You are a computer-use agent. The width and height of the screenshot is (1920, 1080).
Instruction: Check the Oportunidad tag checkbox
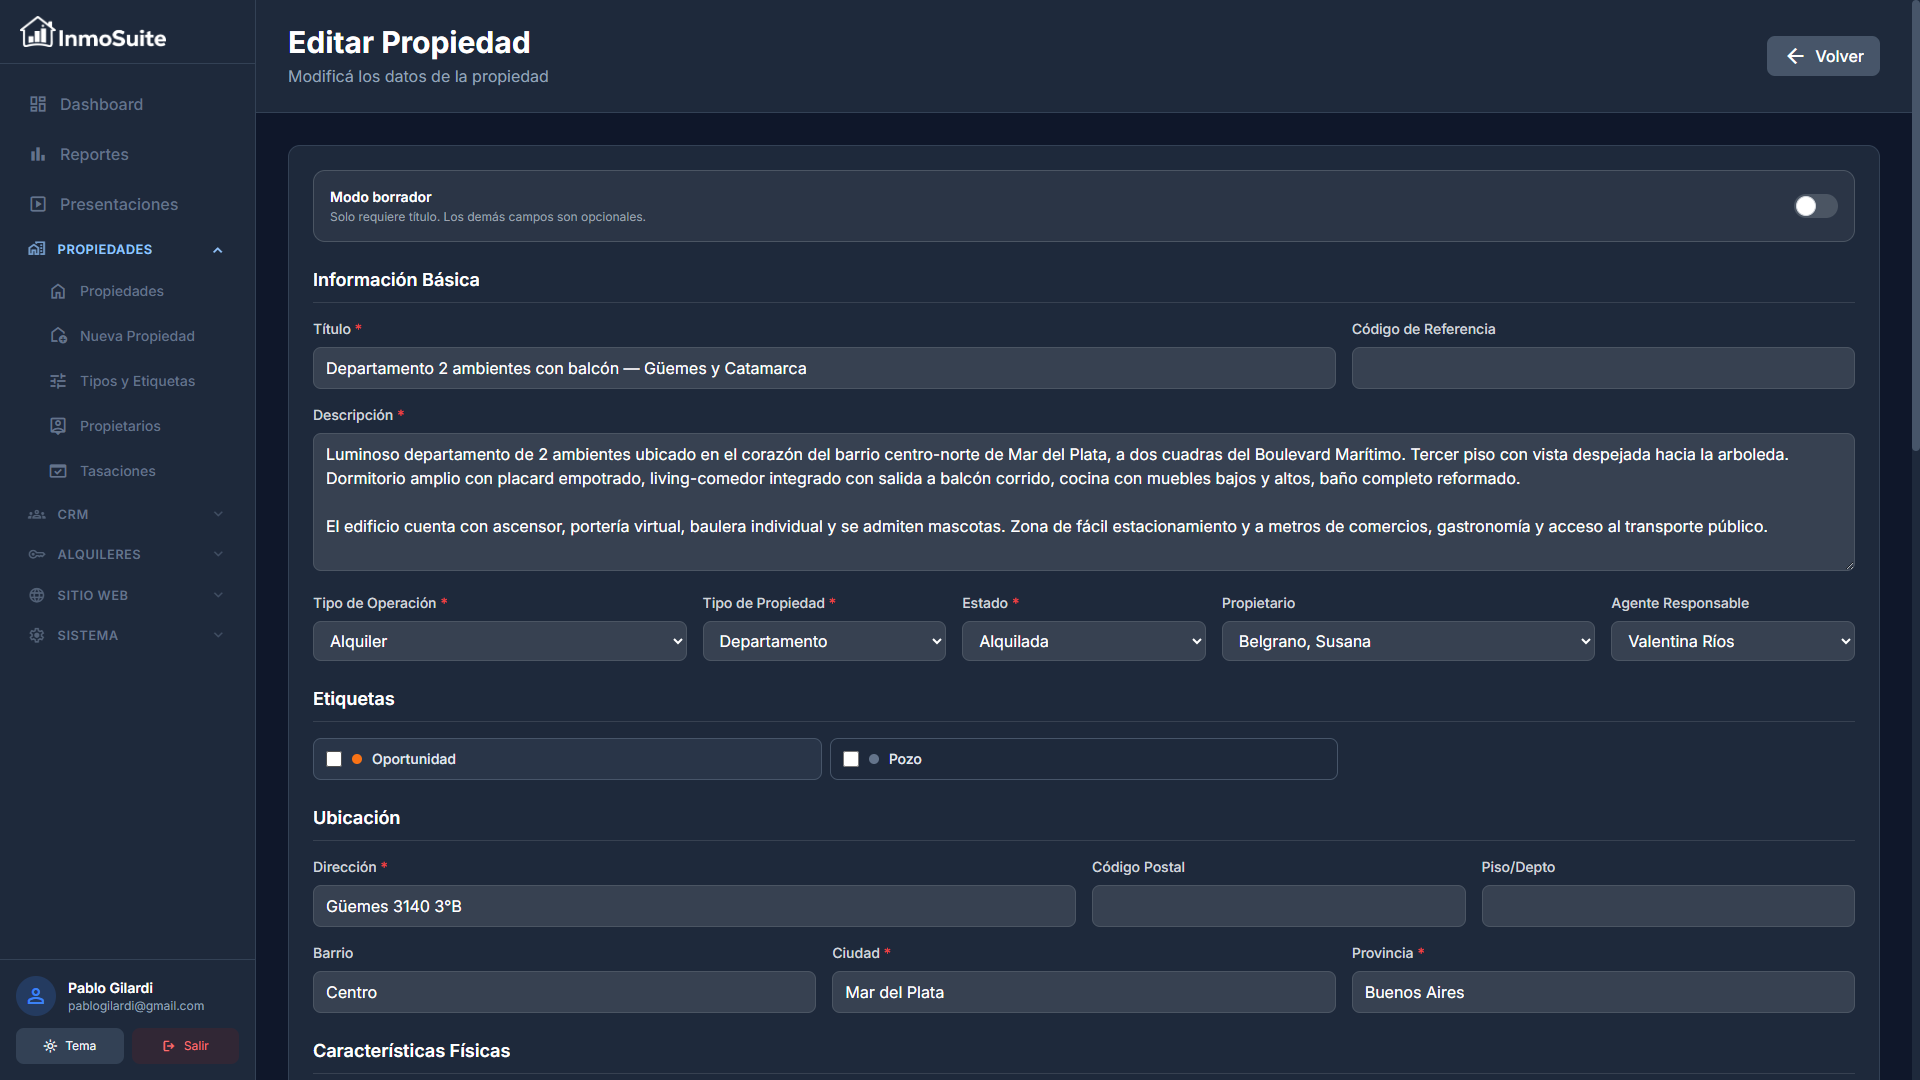tap(334, 759)
